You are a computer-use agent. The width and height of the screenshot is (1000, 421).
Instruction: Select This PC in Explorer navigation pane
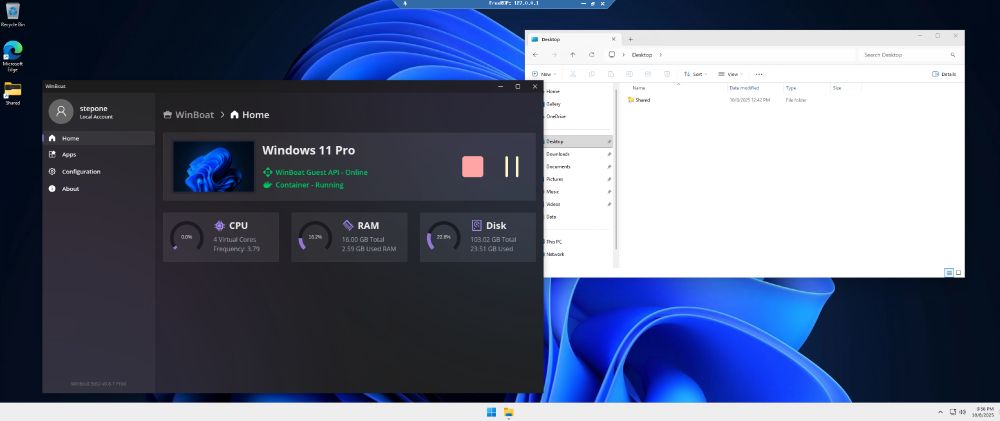coord(553,242)
